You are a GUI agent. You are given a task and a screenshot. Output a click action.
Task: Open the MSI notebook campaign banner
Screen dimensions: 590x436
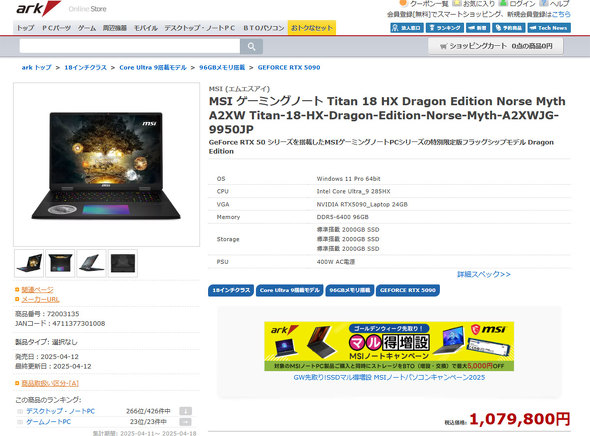click(389, 346)
